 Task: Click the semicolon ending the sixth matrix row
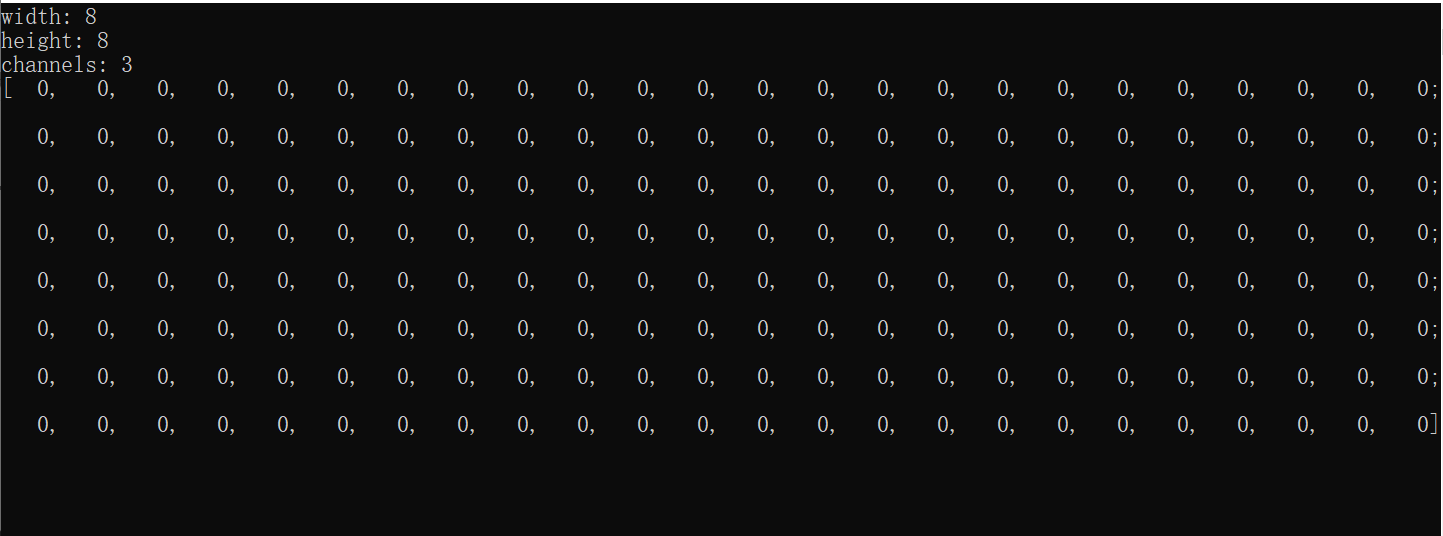[1434, 331]
